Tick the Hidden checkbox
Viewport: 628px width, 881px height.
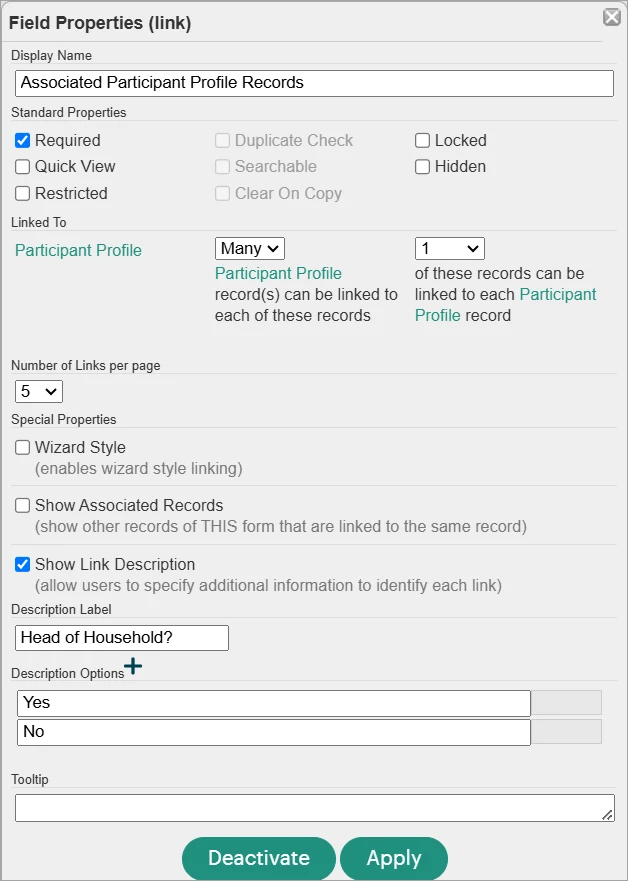click(422, 167)
